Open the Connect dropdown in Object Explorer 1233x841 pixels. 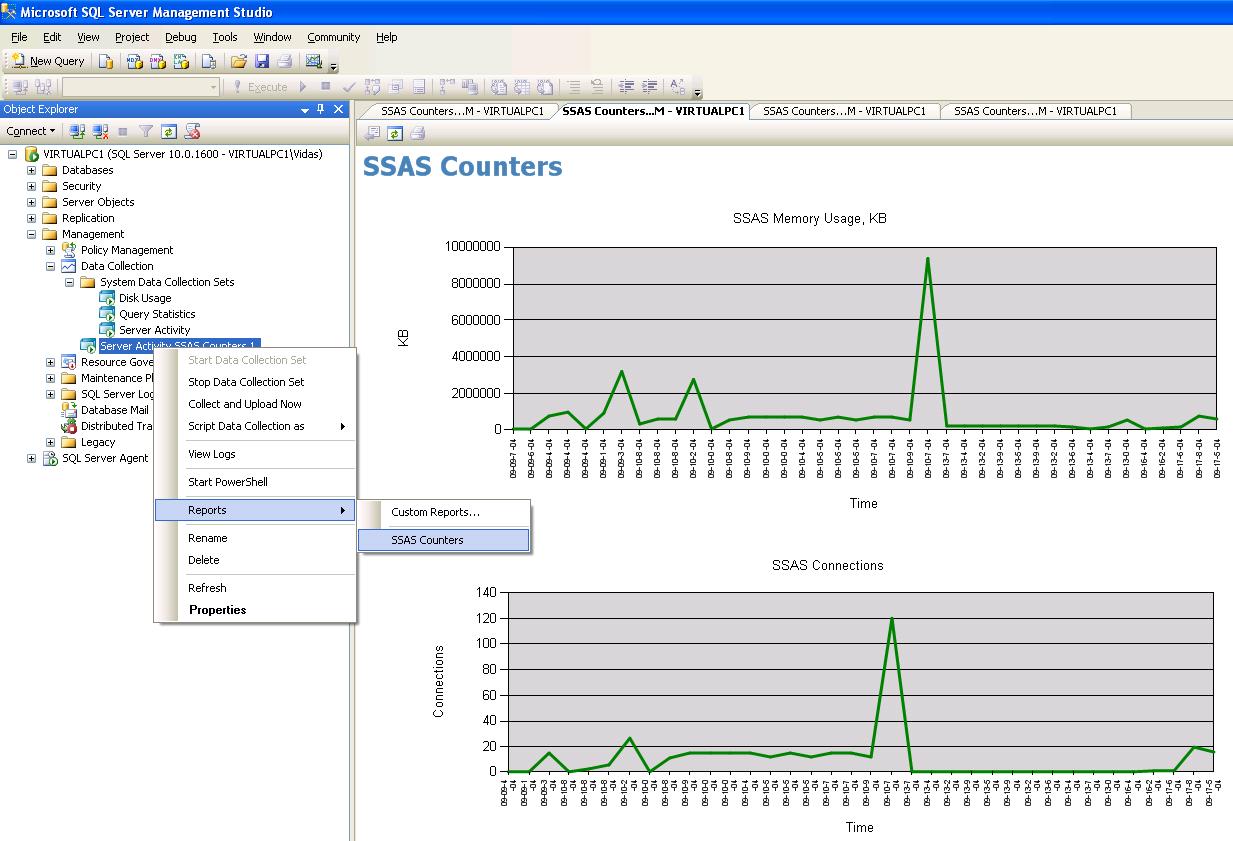click(x=31, y=131)
